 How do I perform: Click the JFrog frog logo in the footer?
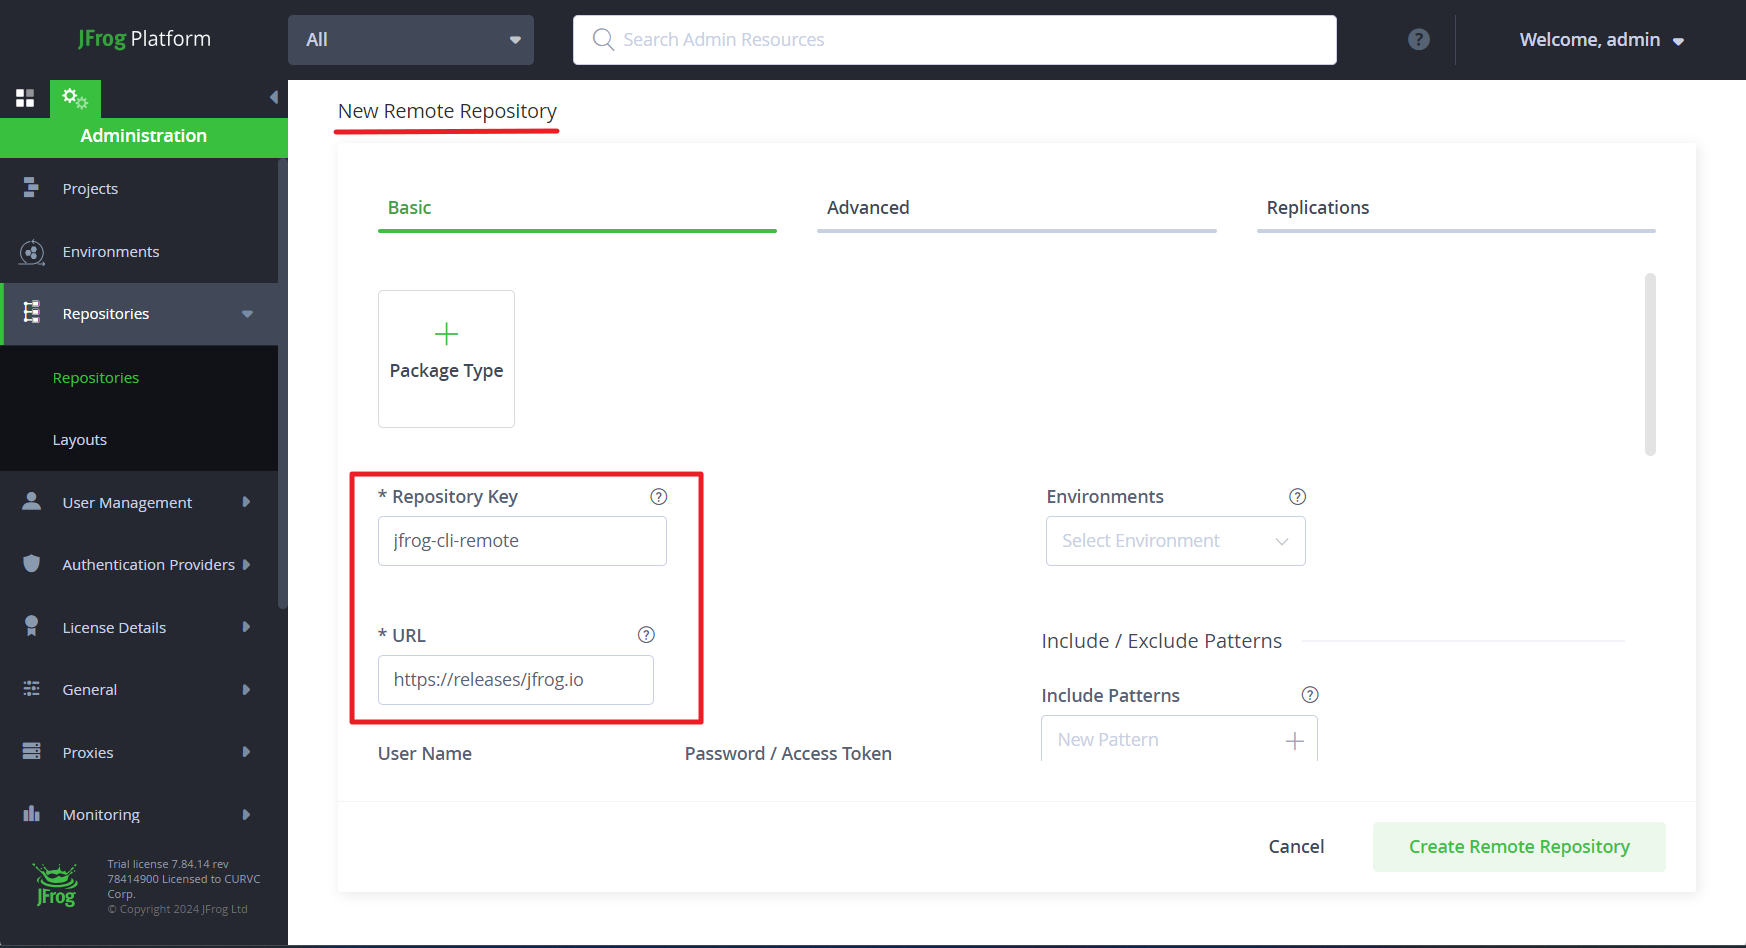(x=56, y=885)
